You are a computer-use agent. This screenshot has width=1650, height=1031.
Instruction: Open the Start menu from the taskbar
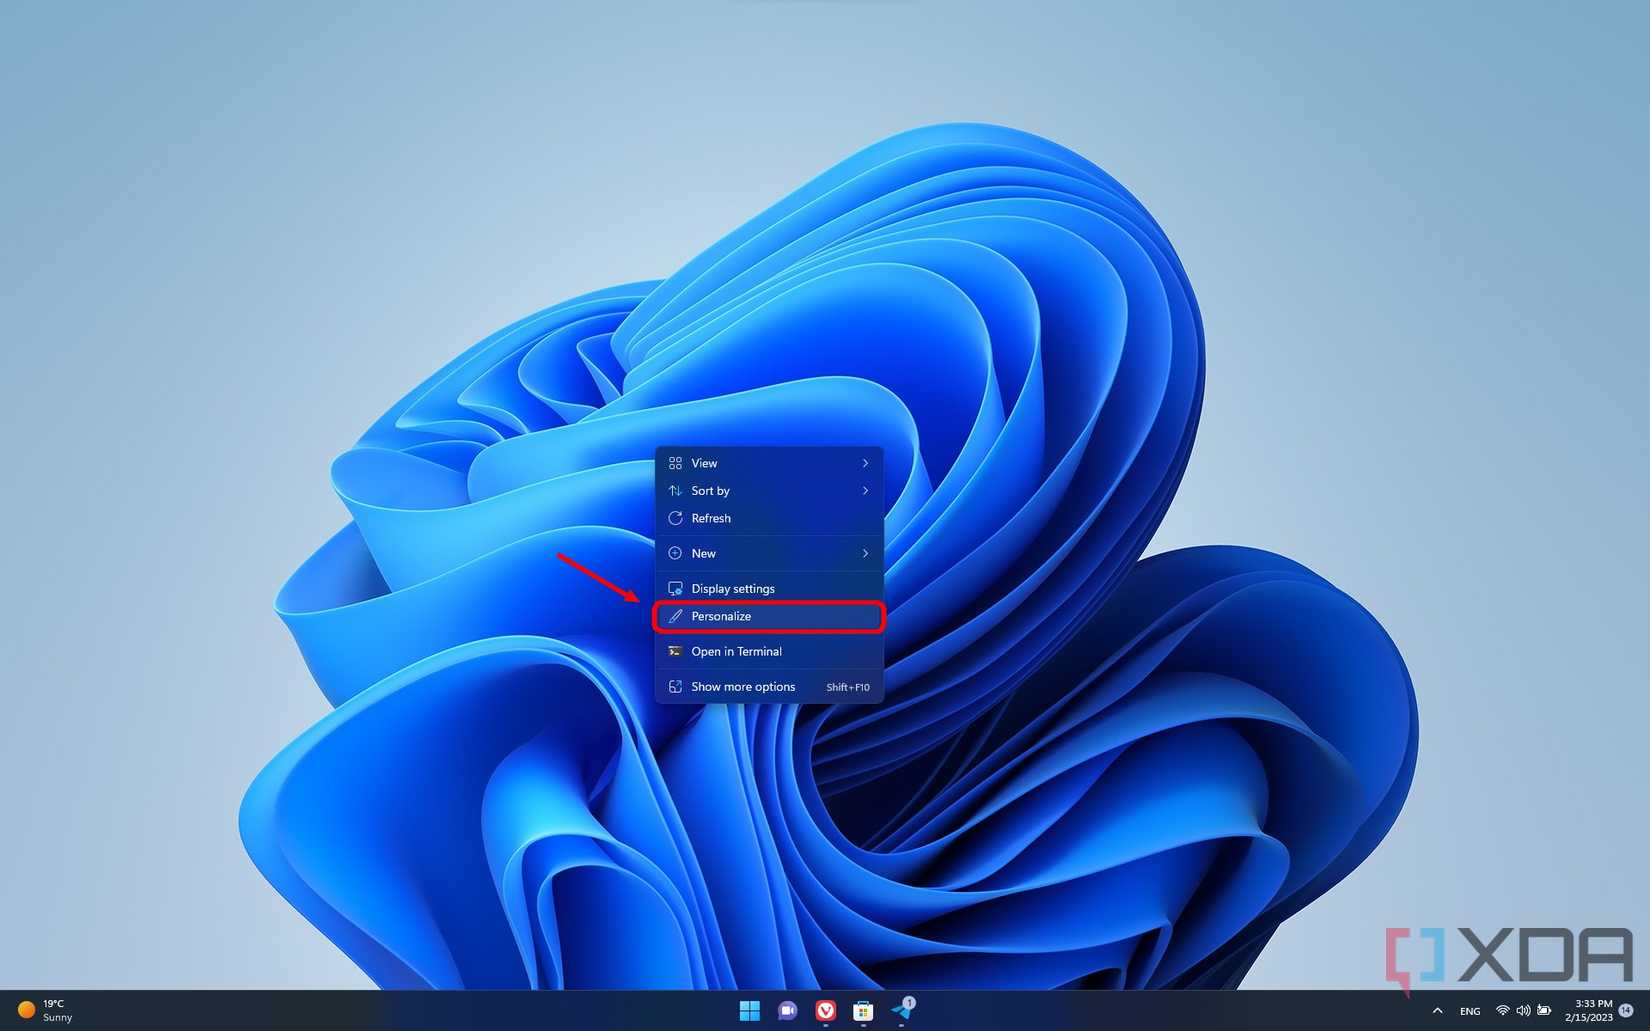click(x=748, y=1011)
